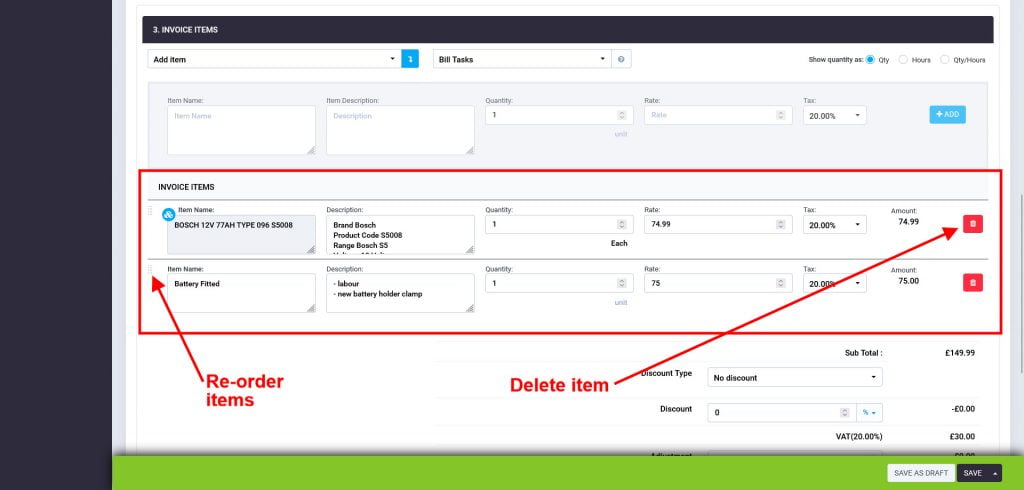This screenshot has height=490, width=1024.
Task: Open the Add item dropdown
Action: click(274, 59)
